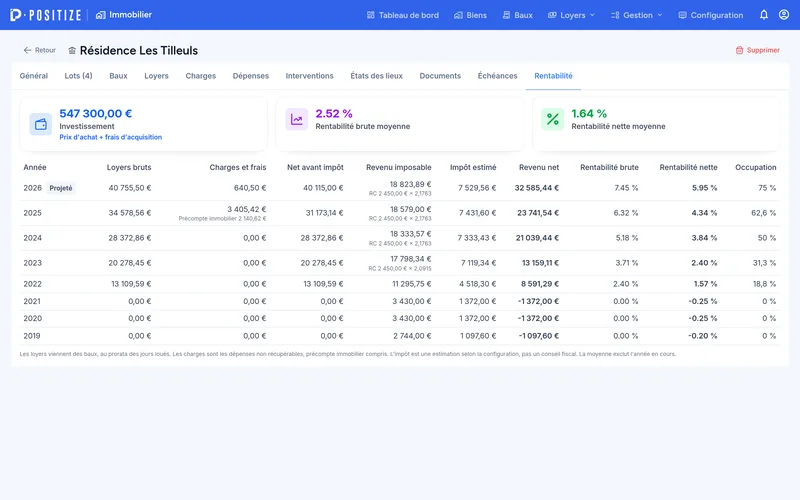Open the Immobilier module icon
The width and height of the screenshot is (800, 500).
[x=101, y=15]
